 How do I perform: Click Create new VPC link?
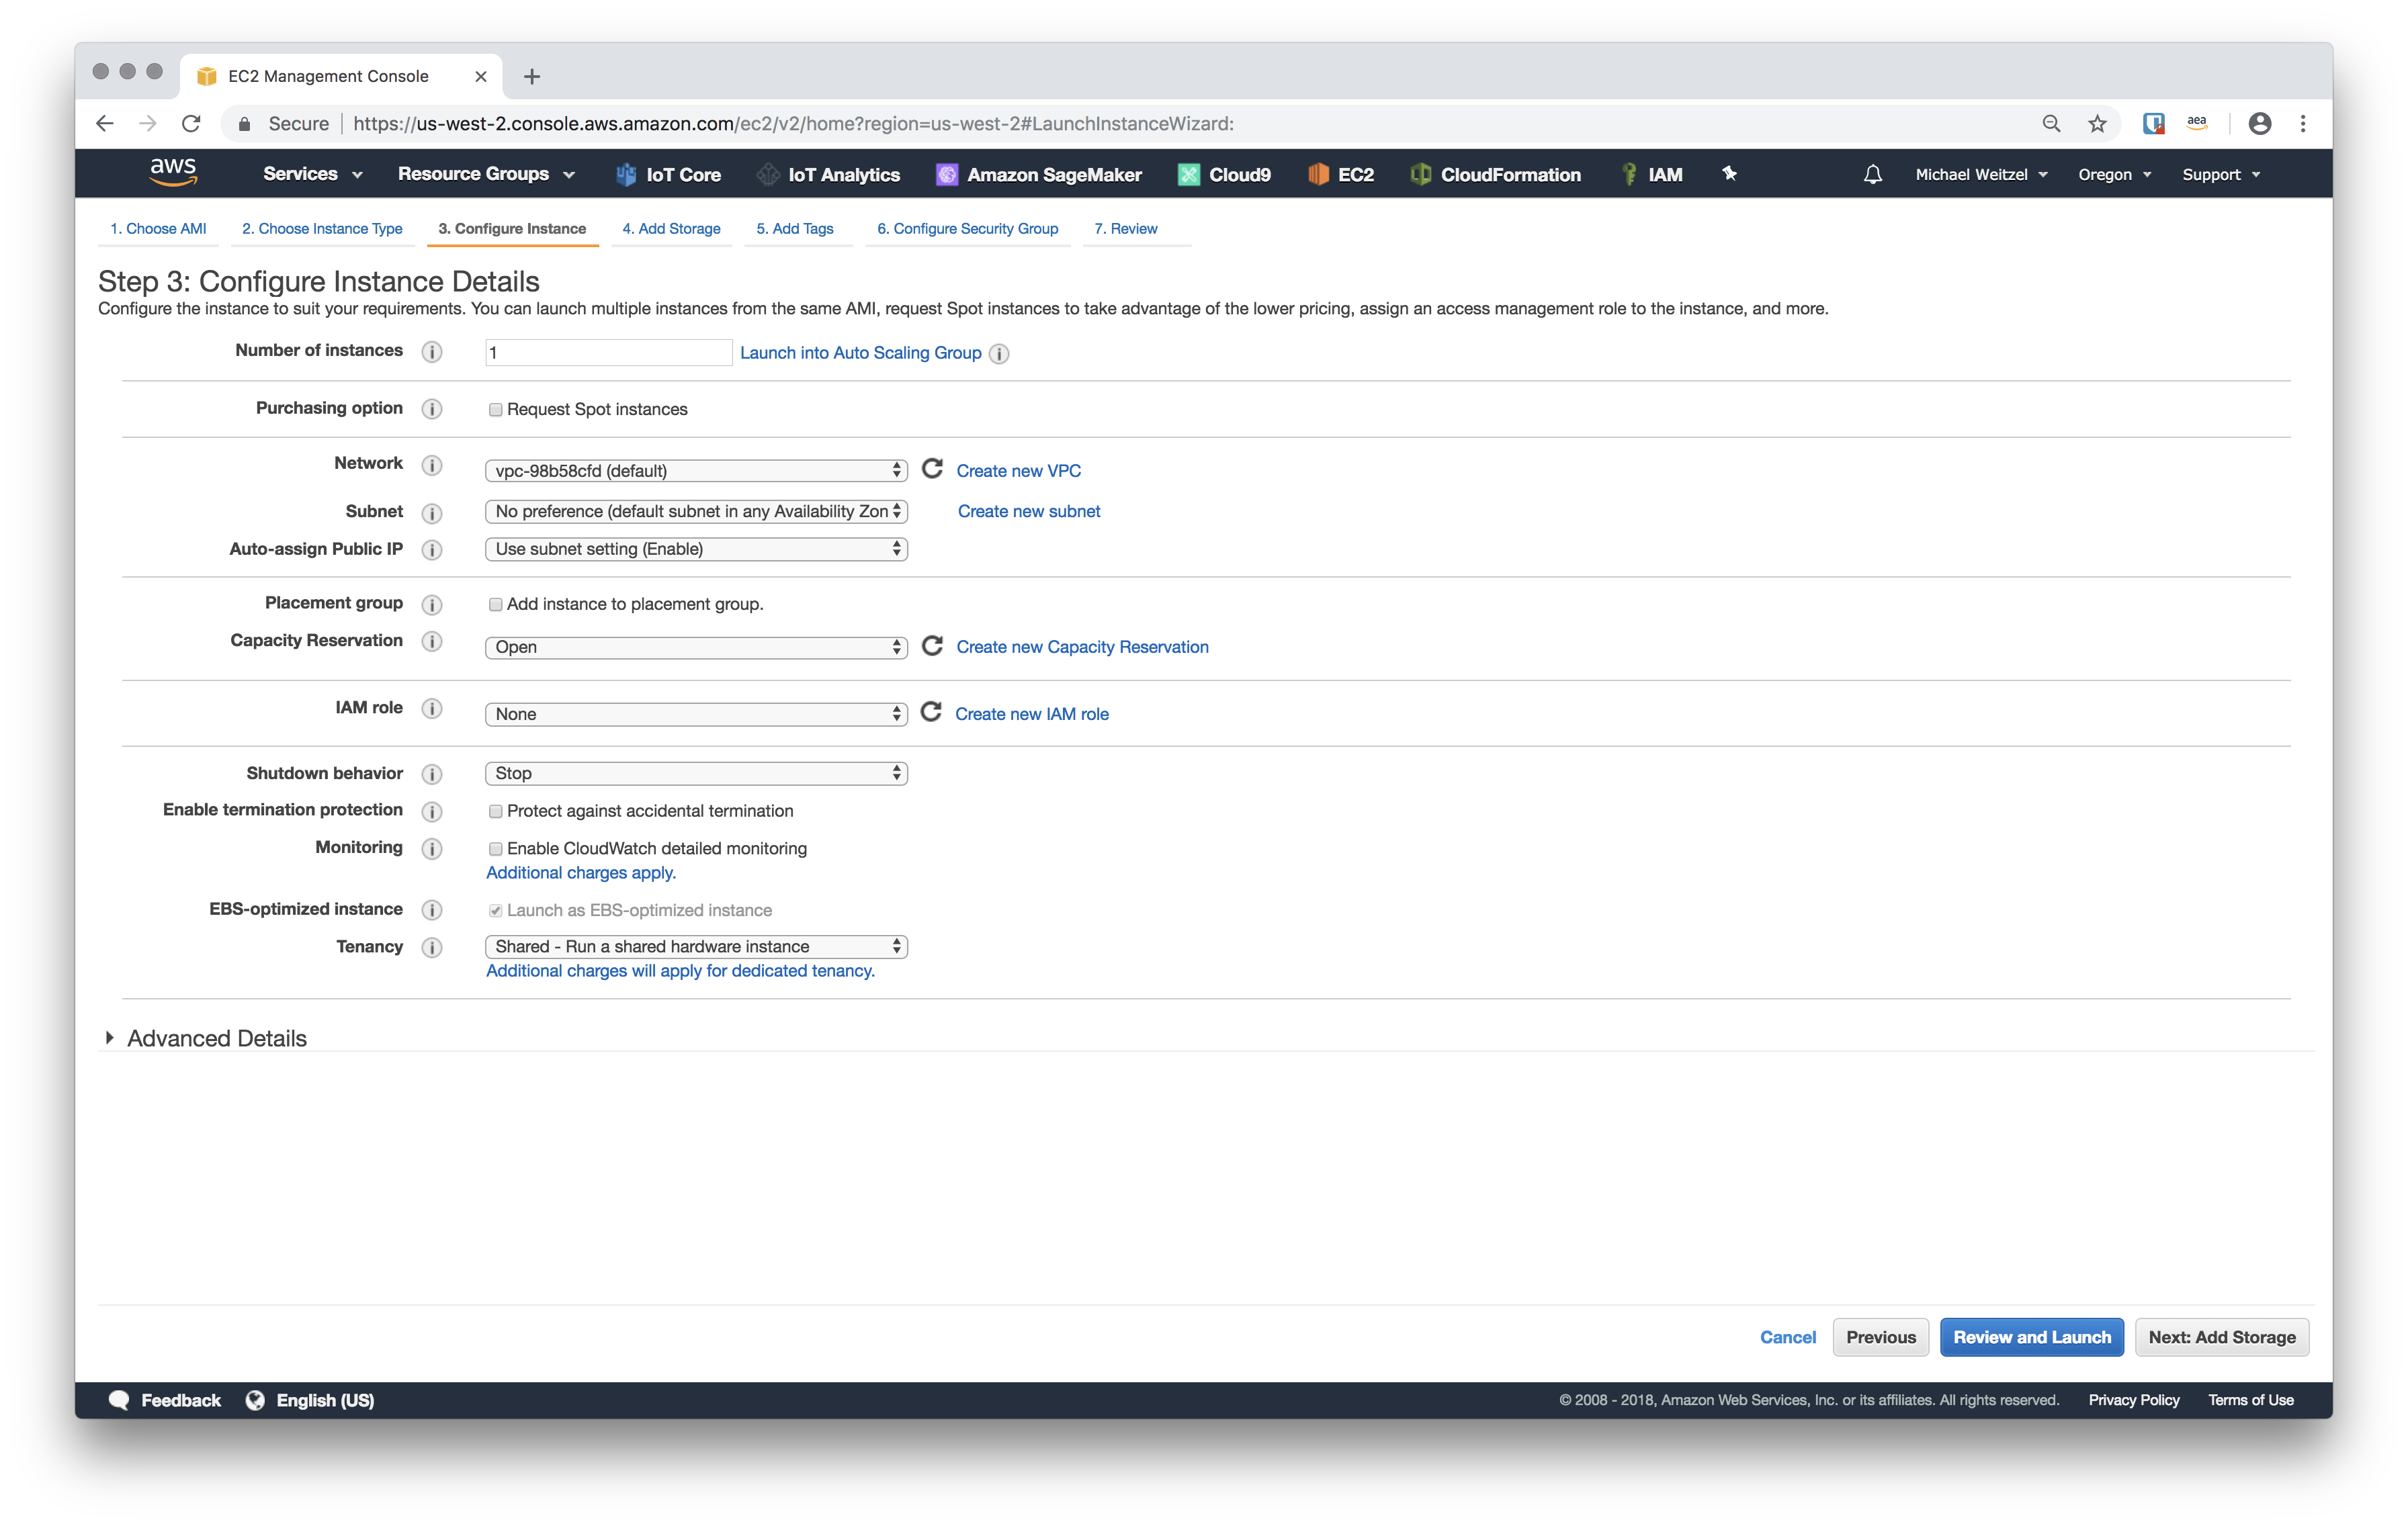click(x=1018, y=470)
